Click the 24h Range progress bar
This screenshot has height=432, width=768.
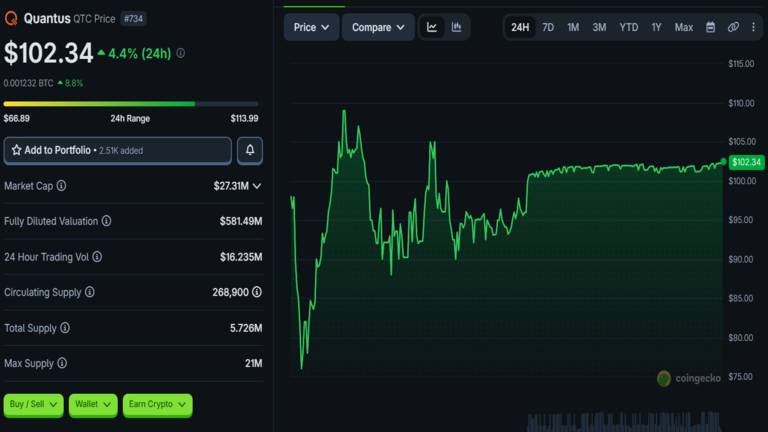coord(131,104)
